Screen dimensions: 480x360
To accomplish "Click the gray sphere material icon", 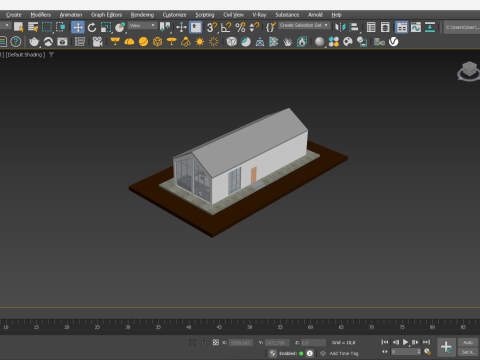I will coord(319,42).
